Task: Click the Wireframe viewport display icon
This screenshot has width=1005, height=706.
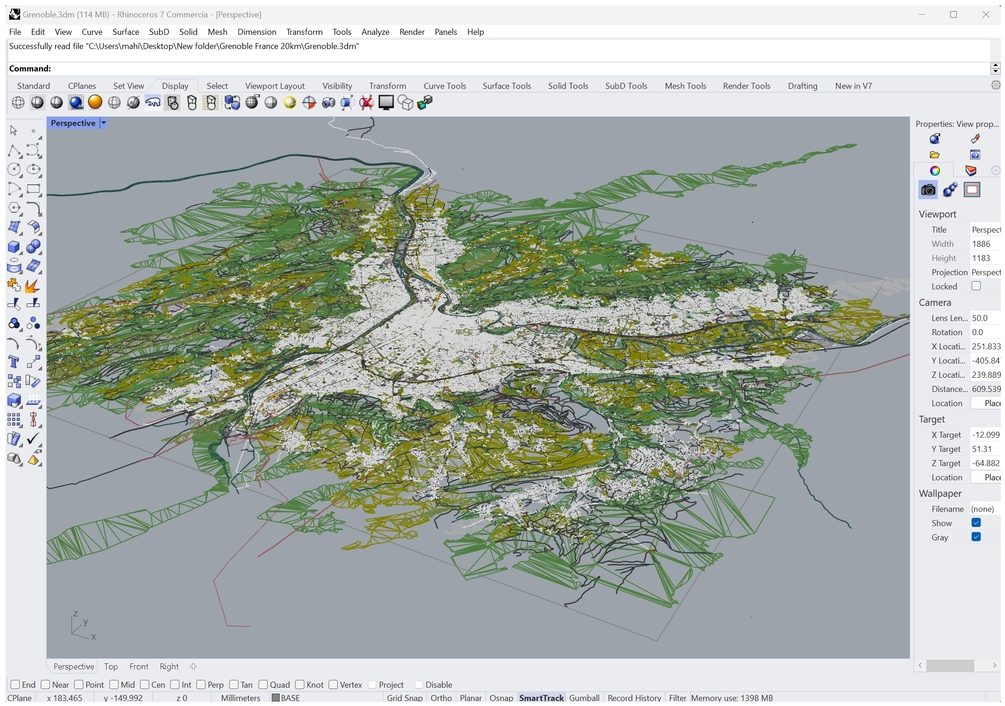Action: 18,103
